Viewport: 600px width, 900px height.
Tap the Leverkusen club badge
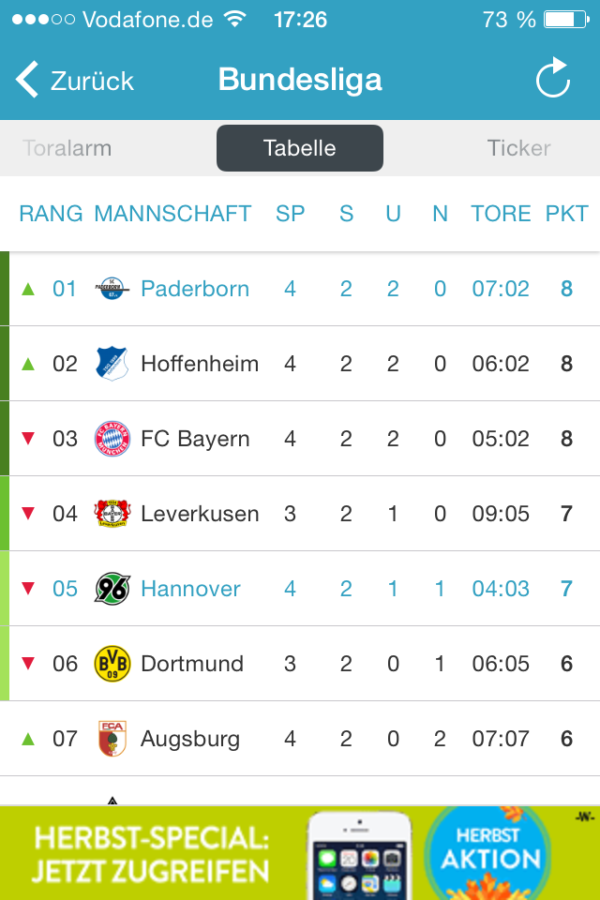tap(113, 513)
